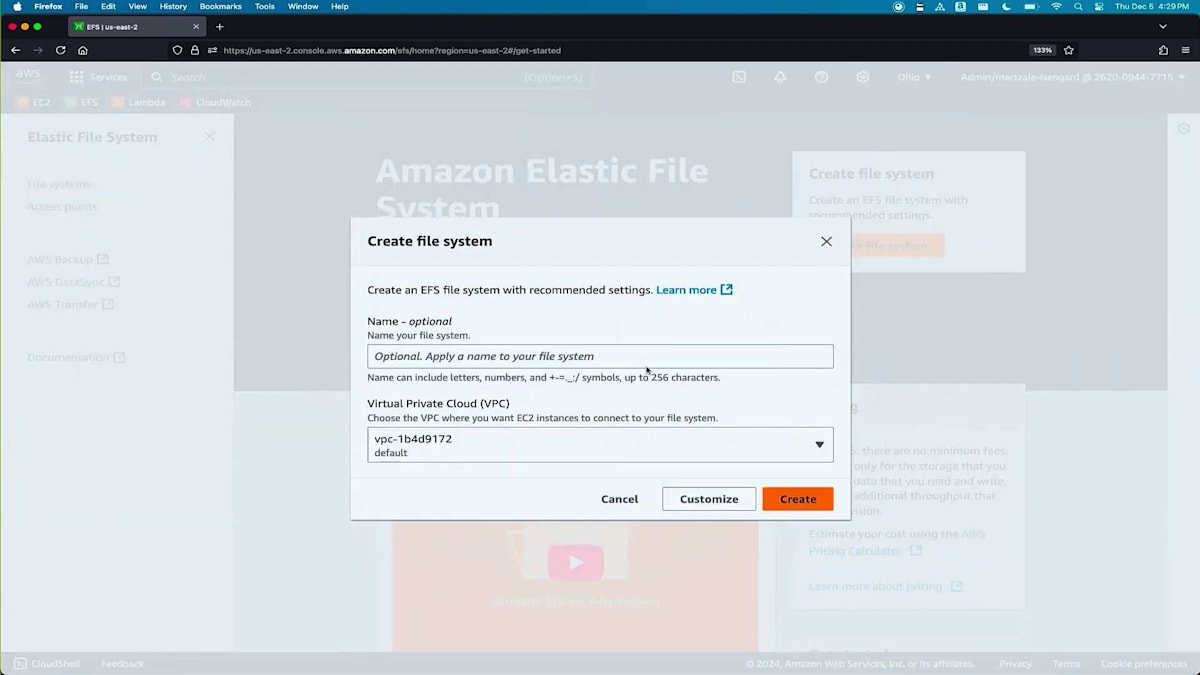Click the tracking protection shield icon
The height and width of the screenshot is (675, 1200).
click(178, 50)
